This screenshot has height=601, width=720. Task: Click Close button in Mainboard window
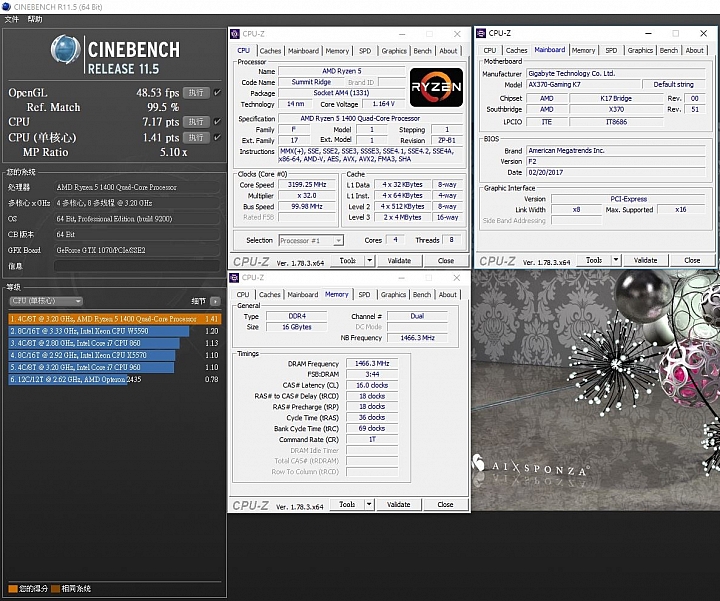tap(692, 260)
